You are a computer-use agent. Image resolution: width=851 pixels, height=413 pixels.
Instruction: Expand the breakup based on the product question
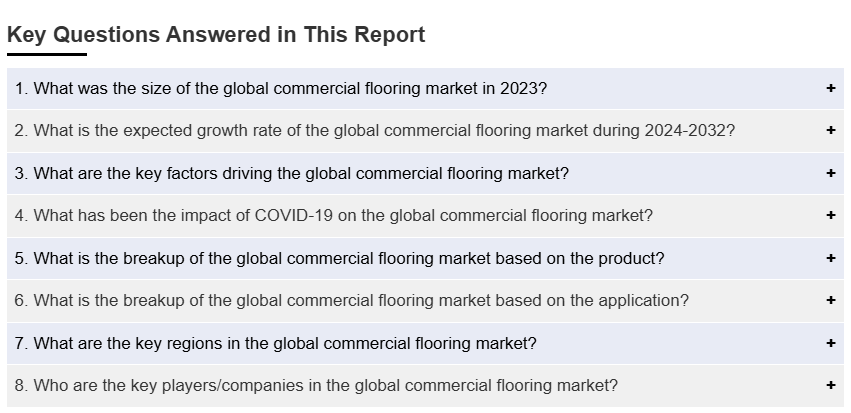[339, 258]
